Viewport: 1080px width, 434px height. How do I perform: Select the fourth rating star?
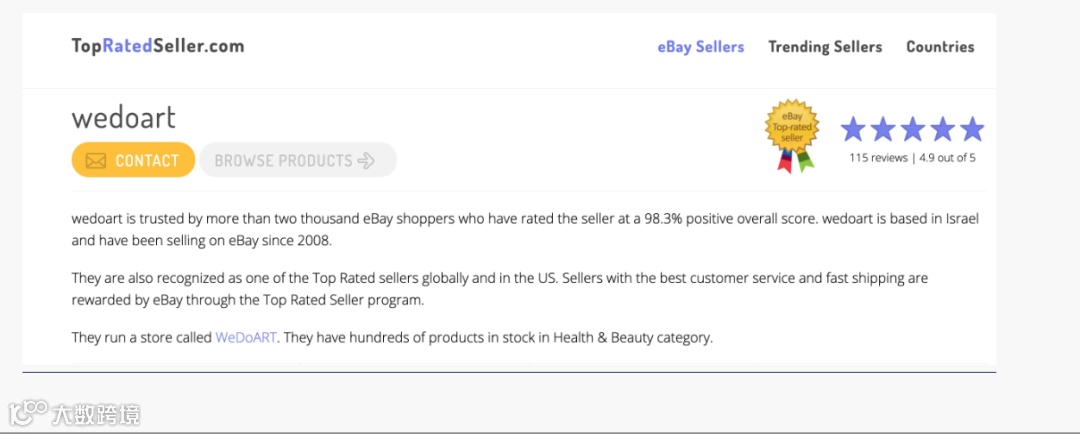point(943,129)
